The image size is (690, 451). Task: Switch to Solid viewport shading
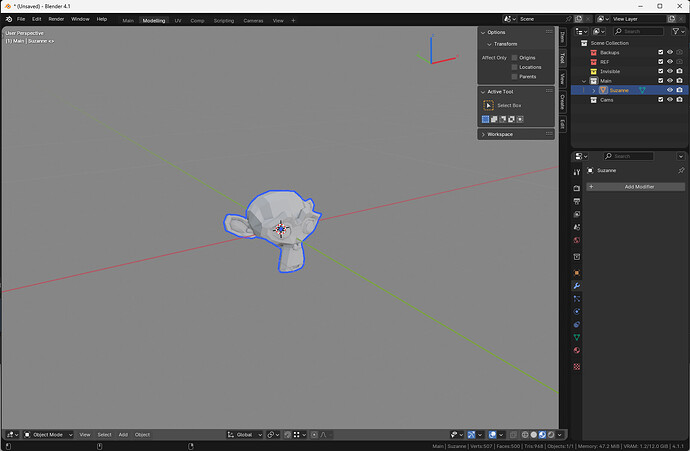pos(534,435)
